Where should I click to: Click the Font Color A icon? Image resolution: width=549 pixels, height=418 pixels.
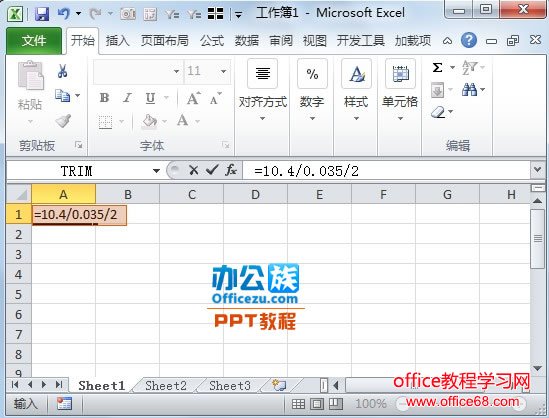point(182,121)
